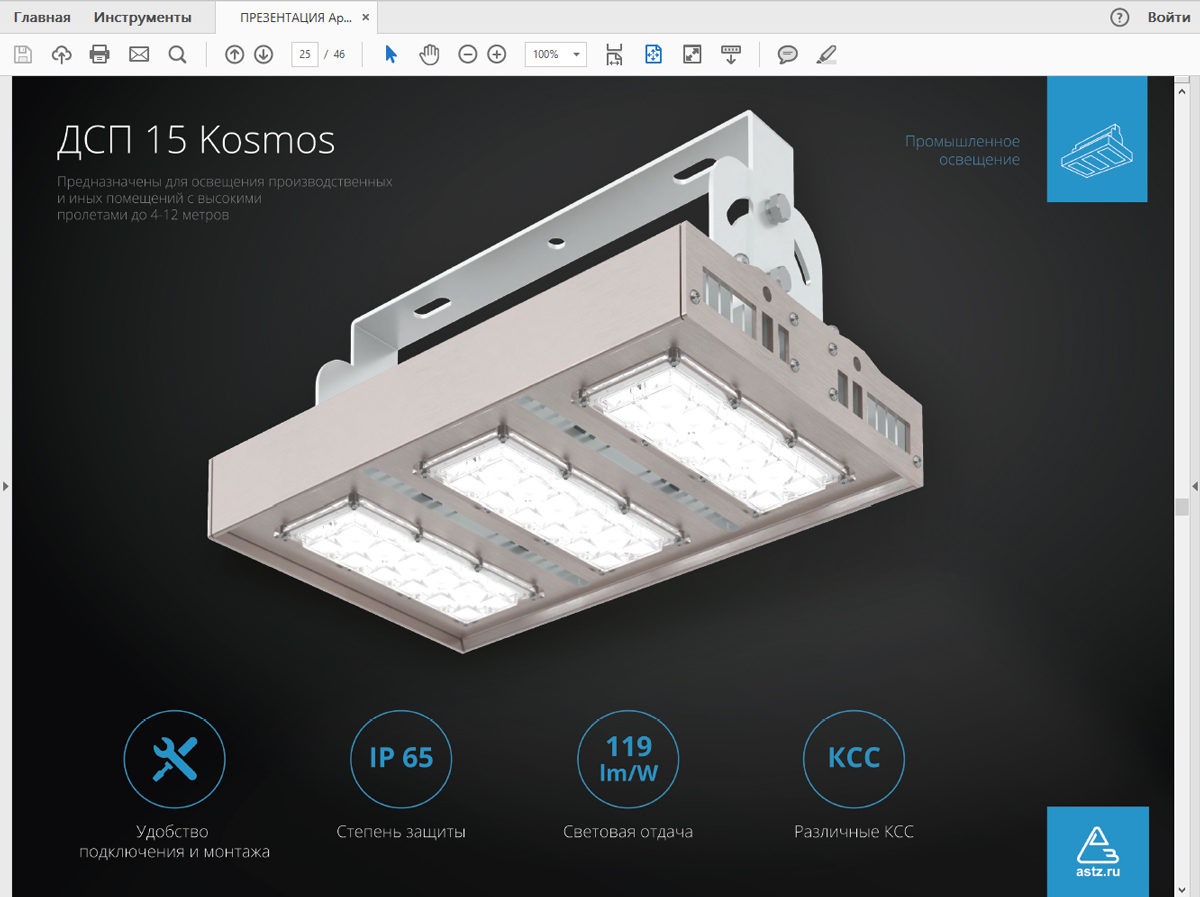Click the ДСП 15 Kosmos heading

196,140
